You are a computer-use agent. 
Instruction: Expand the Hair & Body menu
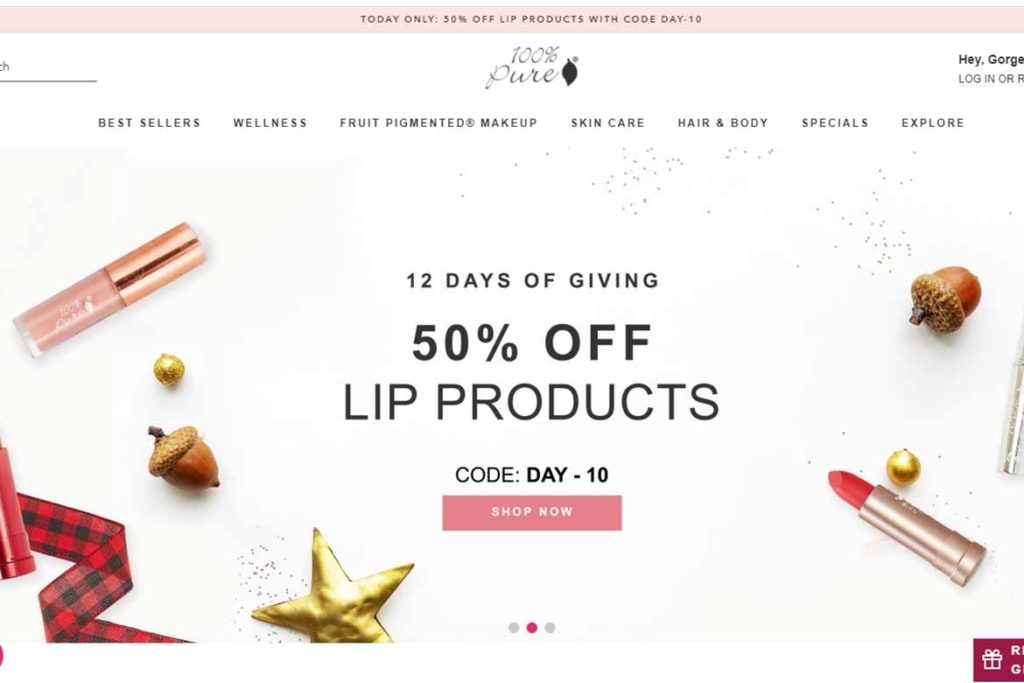point(722,123)
